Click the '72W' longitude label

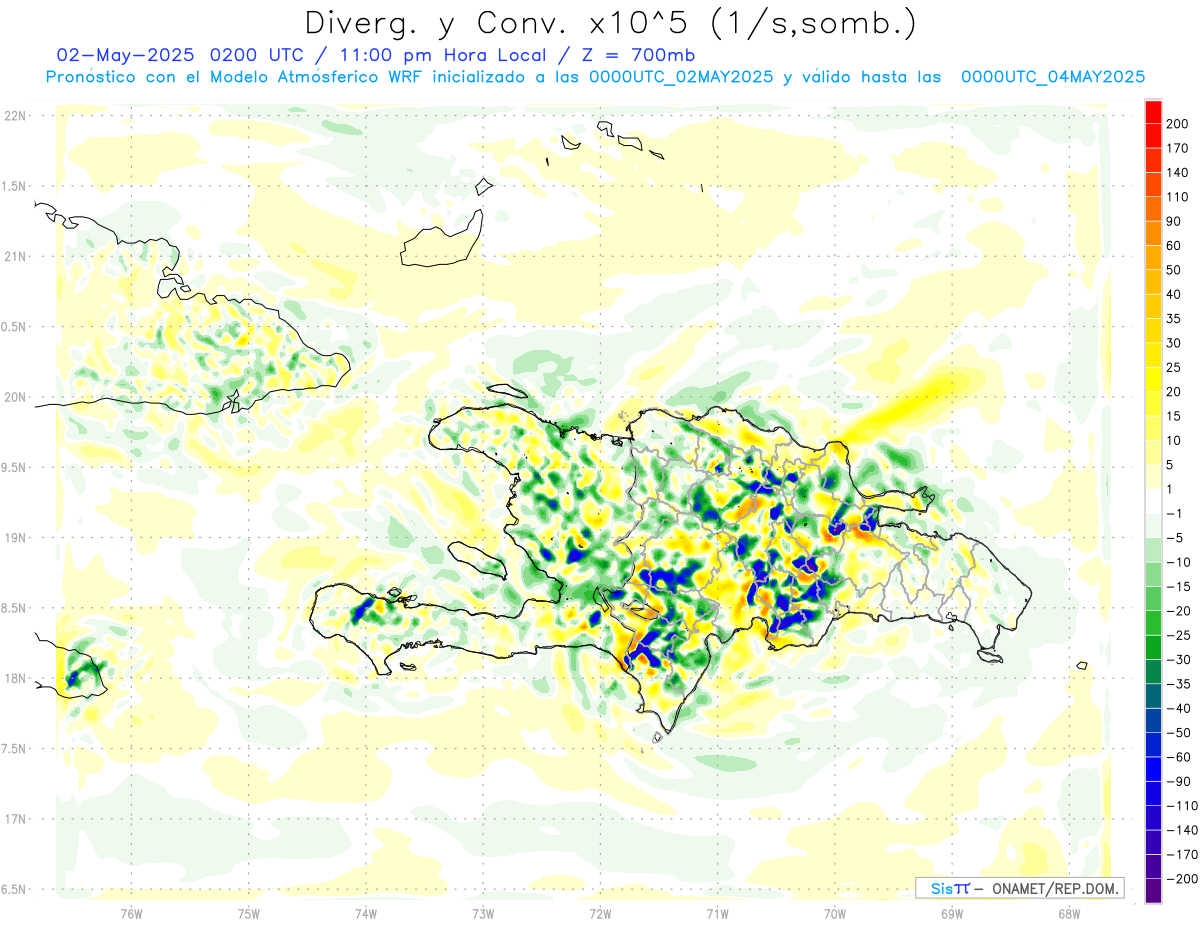pos(600,913)
